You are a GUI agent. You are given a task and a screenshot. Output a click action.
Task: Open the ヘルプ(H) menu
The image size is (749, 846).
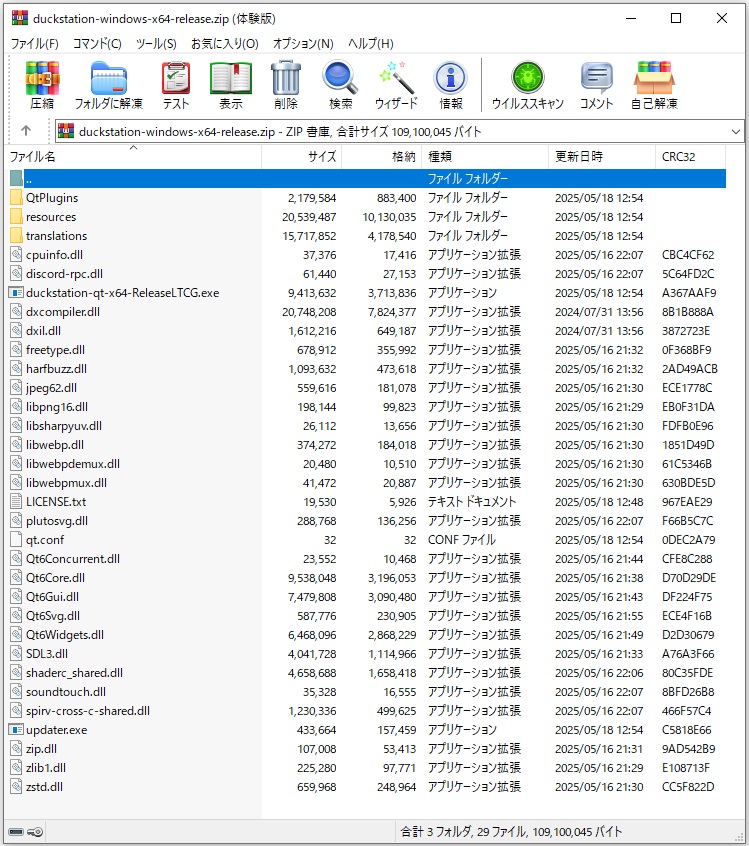coord(371,43)
